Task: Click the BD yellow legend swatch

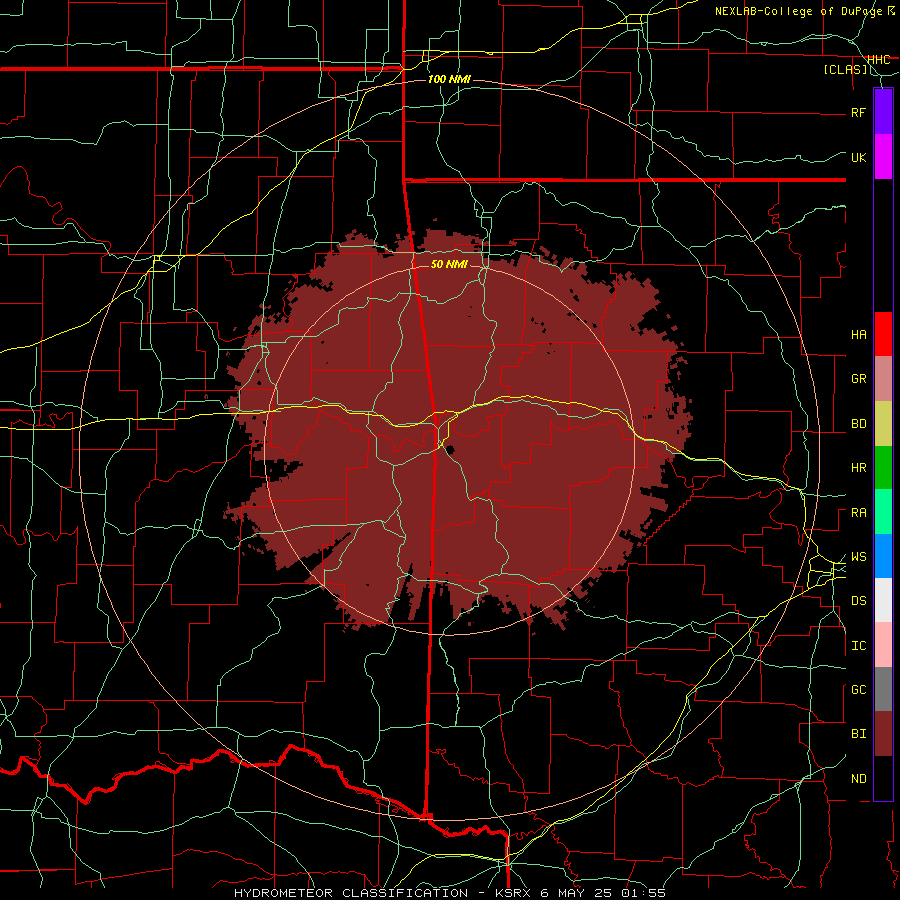Action: click(883, 424)
